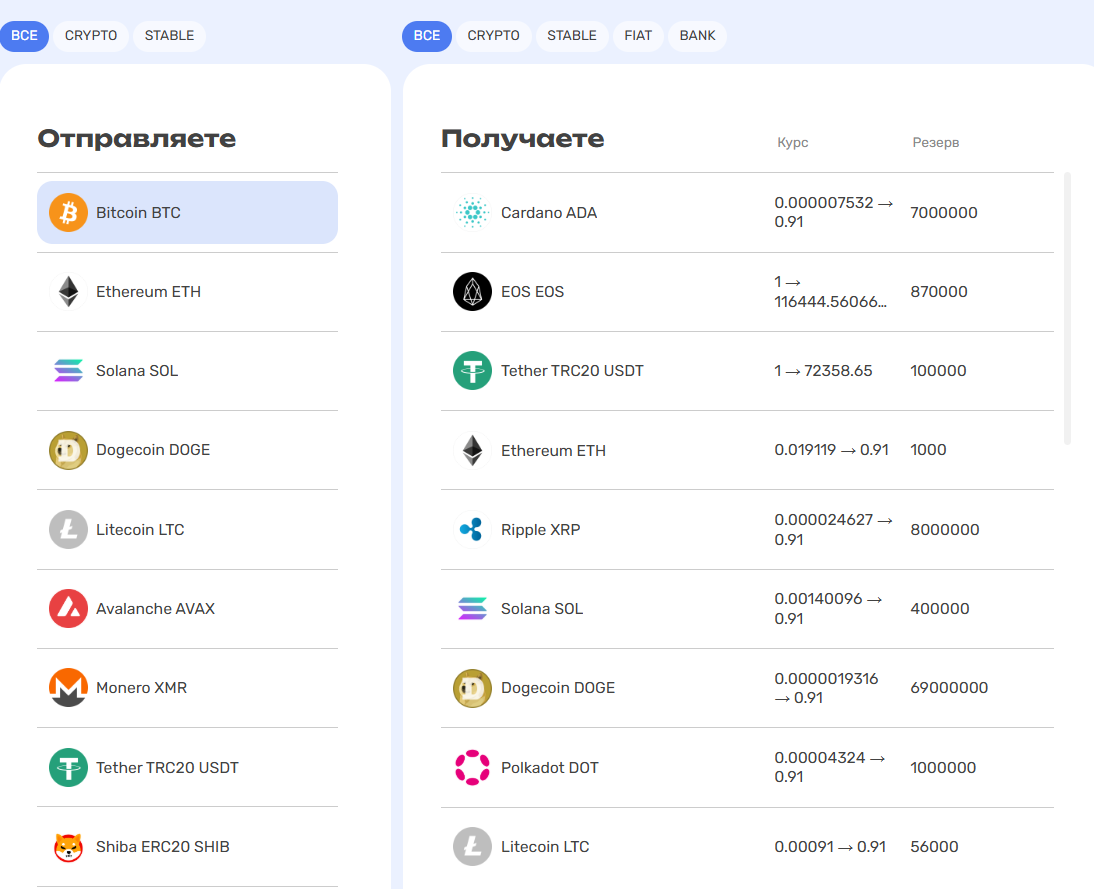Filter the receive list by BANK
Screen dimensions: 1094x889
698,36
